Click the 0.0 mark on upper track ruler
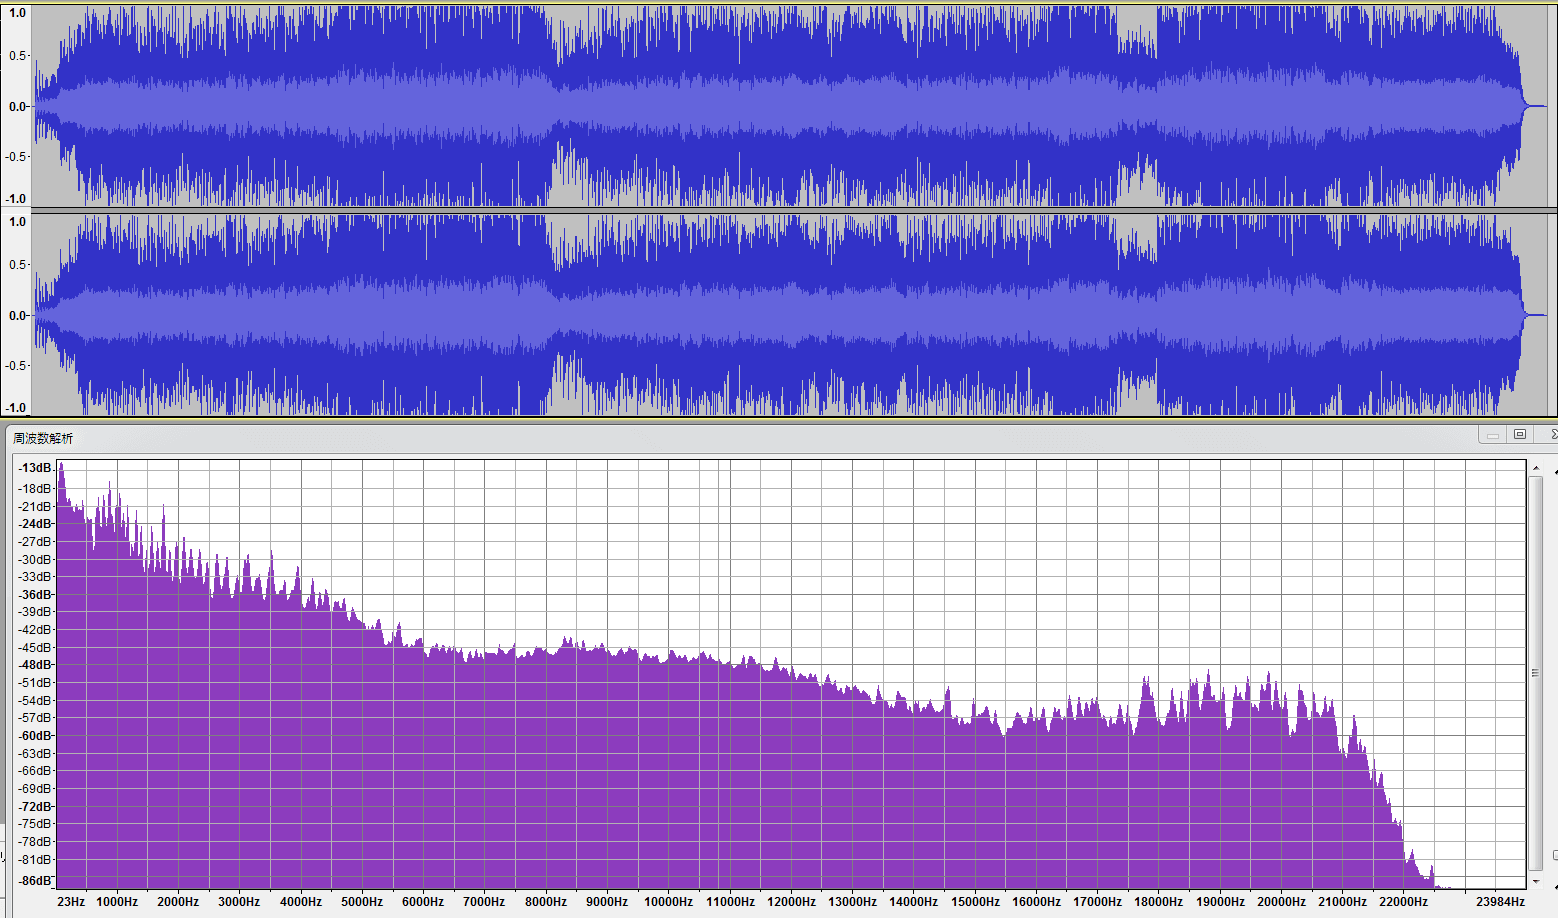 coord(18,106)
